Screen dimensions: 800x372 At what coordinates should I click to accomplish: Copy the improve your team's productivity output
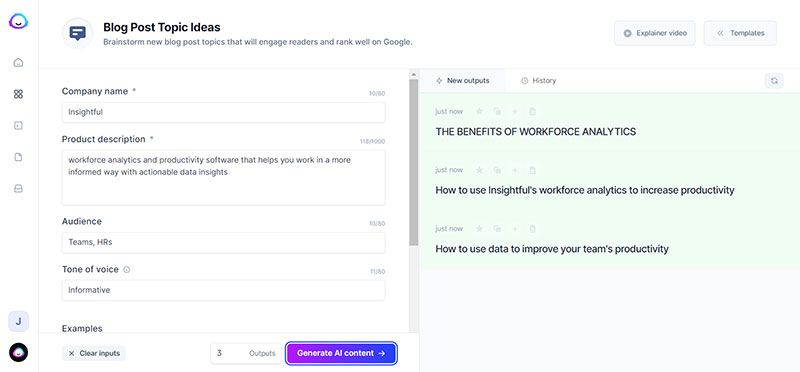point(497,229)
